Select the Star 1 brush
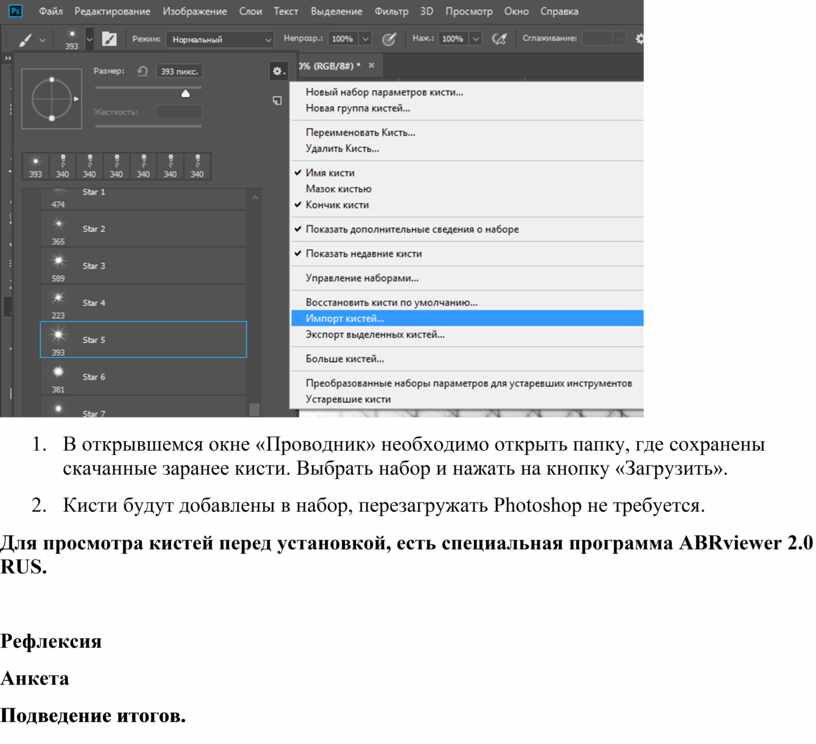The width and height of the screenshot is (816, 744). [144, 199]
